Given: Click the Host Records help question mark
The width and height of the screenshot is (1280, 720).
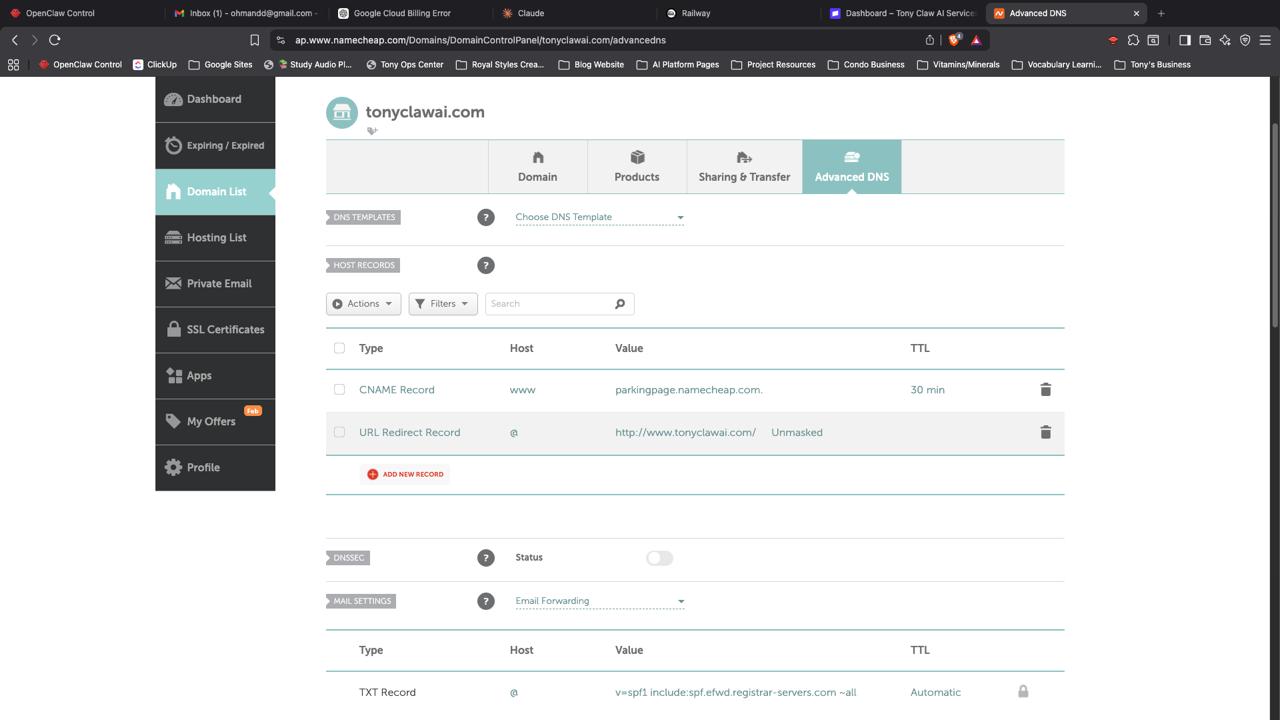Looking at the screenshot, I should pos(486,265).
